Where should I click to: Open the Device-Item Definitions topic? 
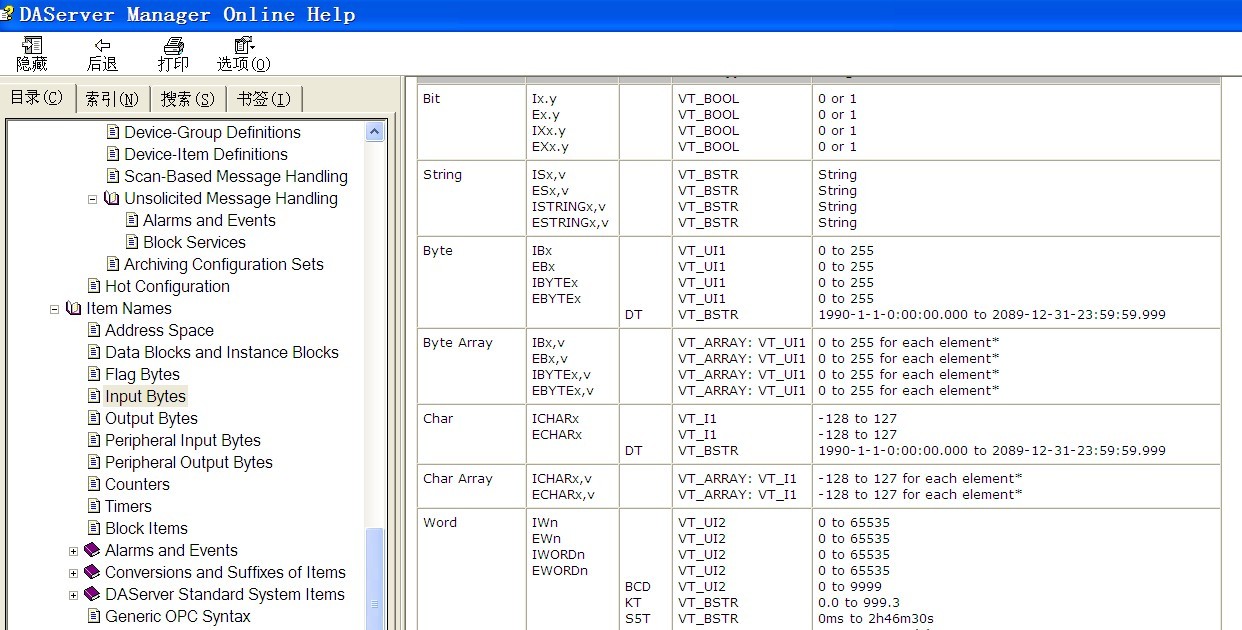coord(206,154)
